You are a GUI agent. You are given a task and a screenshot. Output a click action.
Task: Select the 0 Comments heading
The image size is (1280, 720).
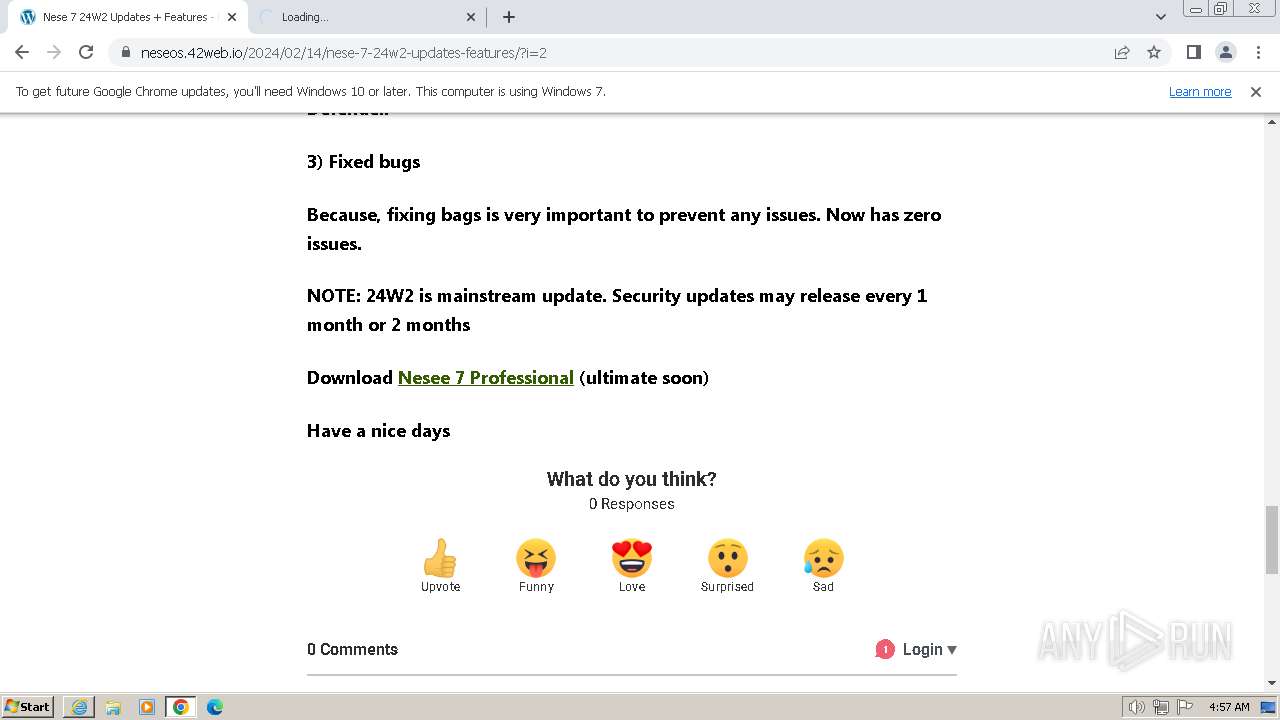tap(352, 649)
